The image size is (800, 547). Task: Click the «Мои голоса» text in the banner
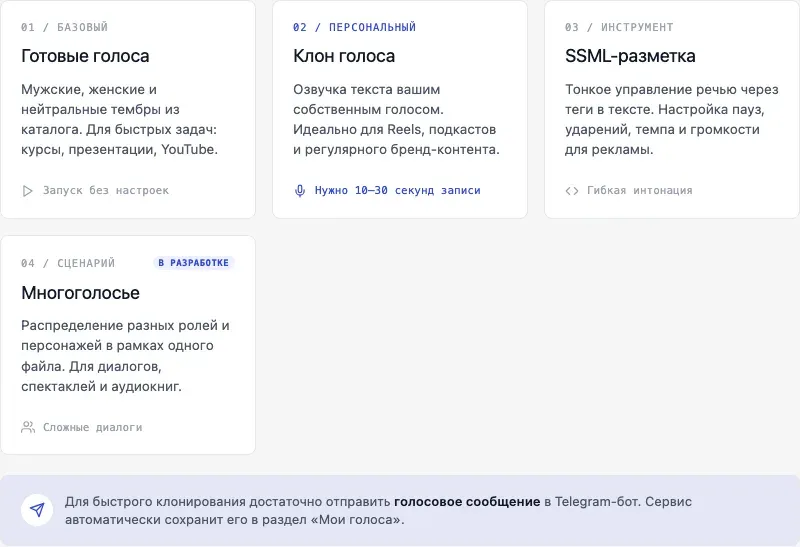[355, 520]
